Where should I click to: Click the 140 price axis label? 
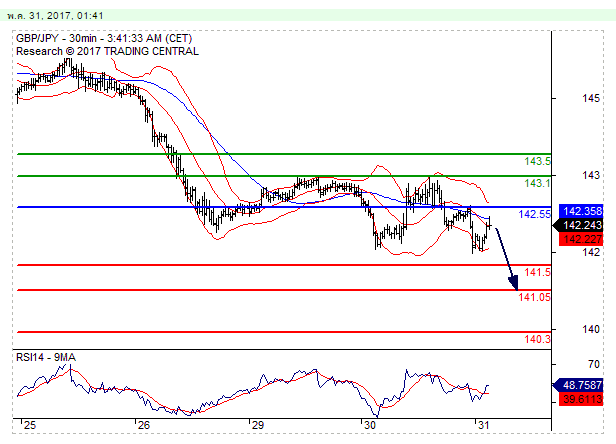tap(591, 329)
